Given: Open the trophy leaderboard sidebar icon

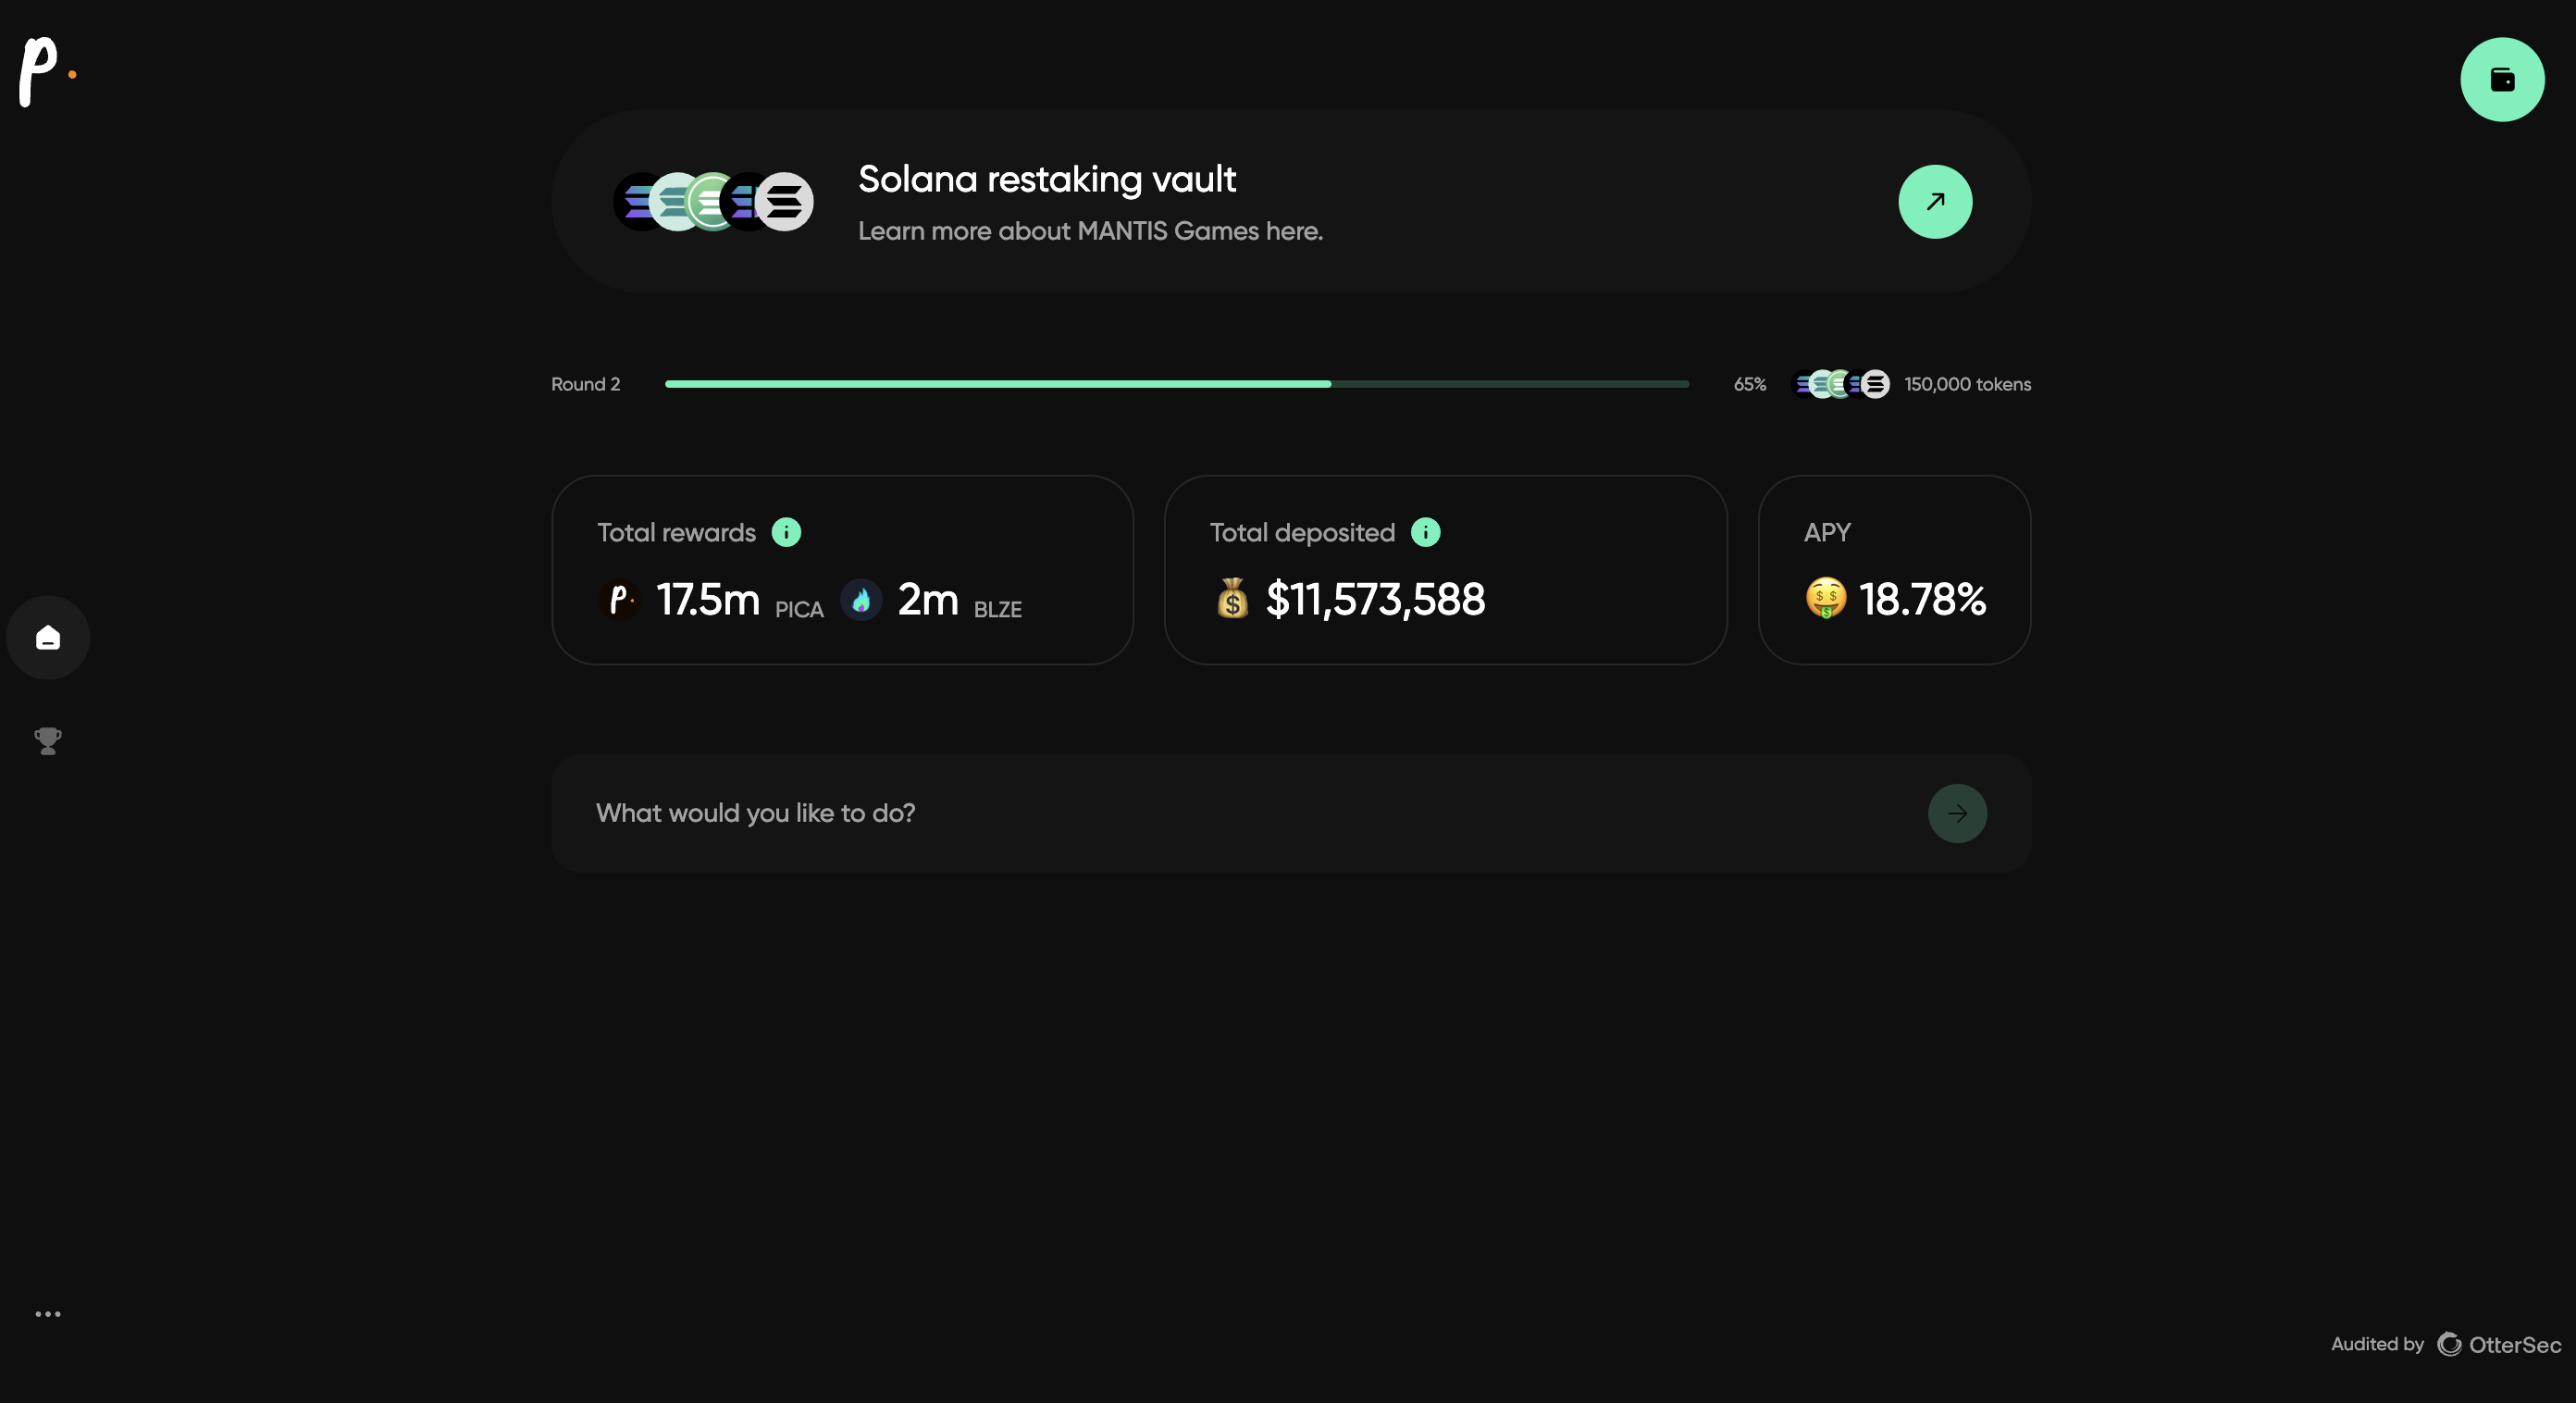Looking at the screenshot, I should [48, 741].
